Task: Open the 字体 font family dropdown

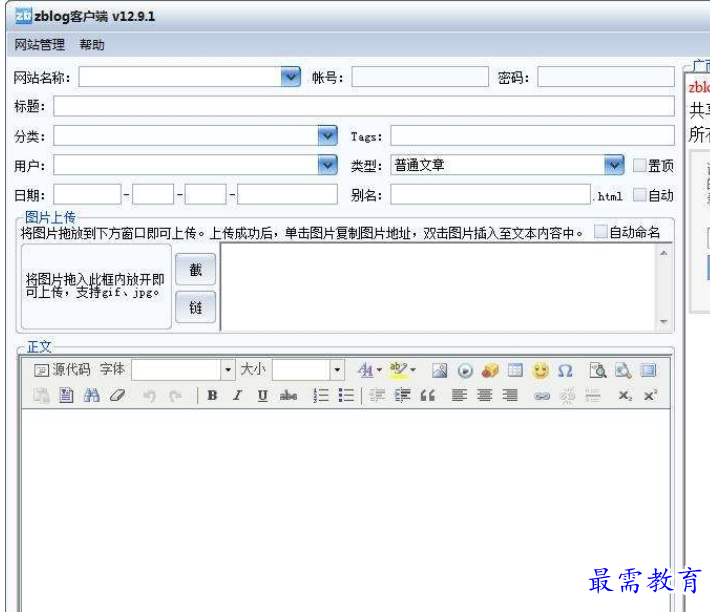Action: (x=228, y=370)
